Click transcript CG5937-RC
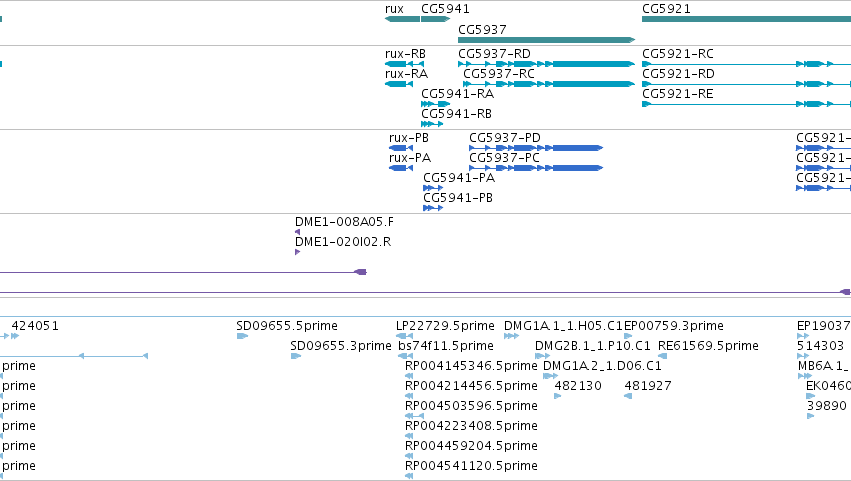Screen dimensions: 851x481 498,74
